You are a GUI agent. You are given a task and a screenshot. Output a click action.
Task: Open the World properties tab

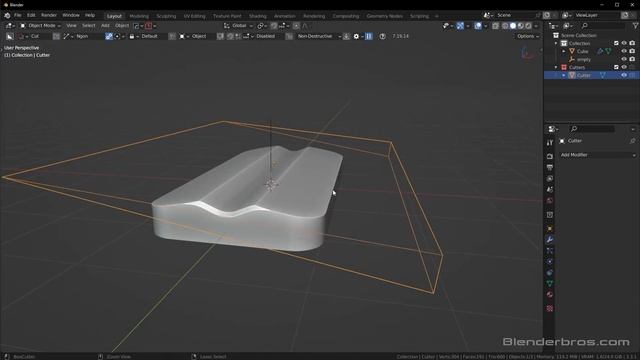tap(550, 200)
